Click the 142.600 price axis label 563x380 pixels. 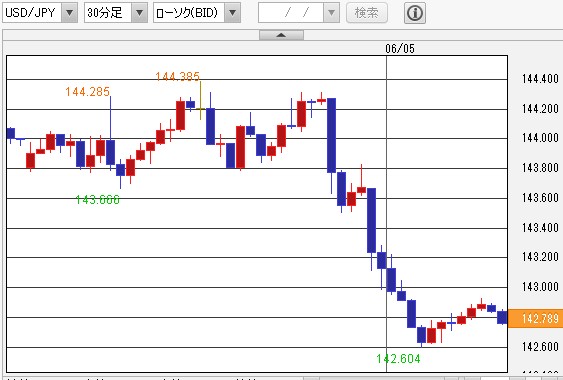pyautogui.click(x=540, y=347)
